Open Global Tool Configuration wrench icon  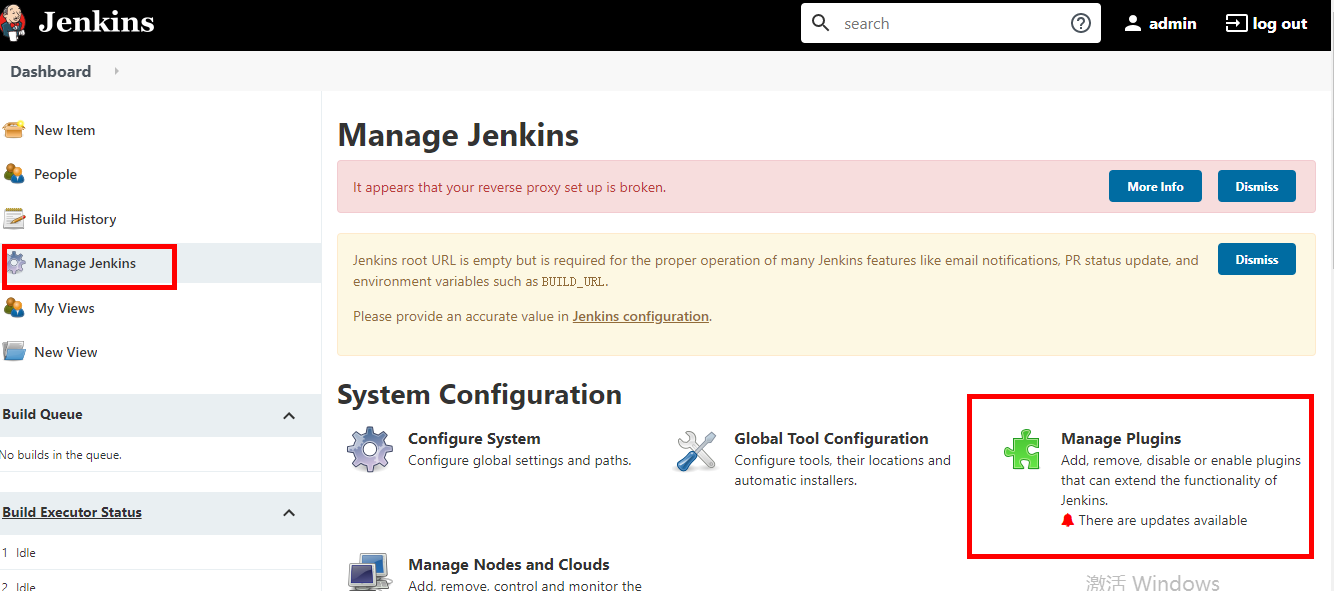pos(696,450)
